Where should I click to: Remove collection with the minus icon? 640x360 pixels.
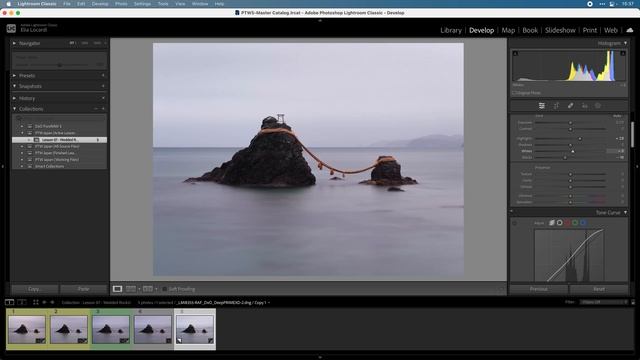(96, 109)
